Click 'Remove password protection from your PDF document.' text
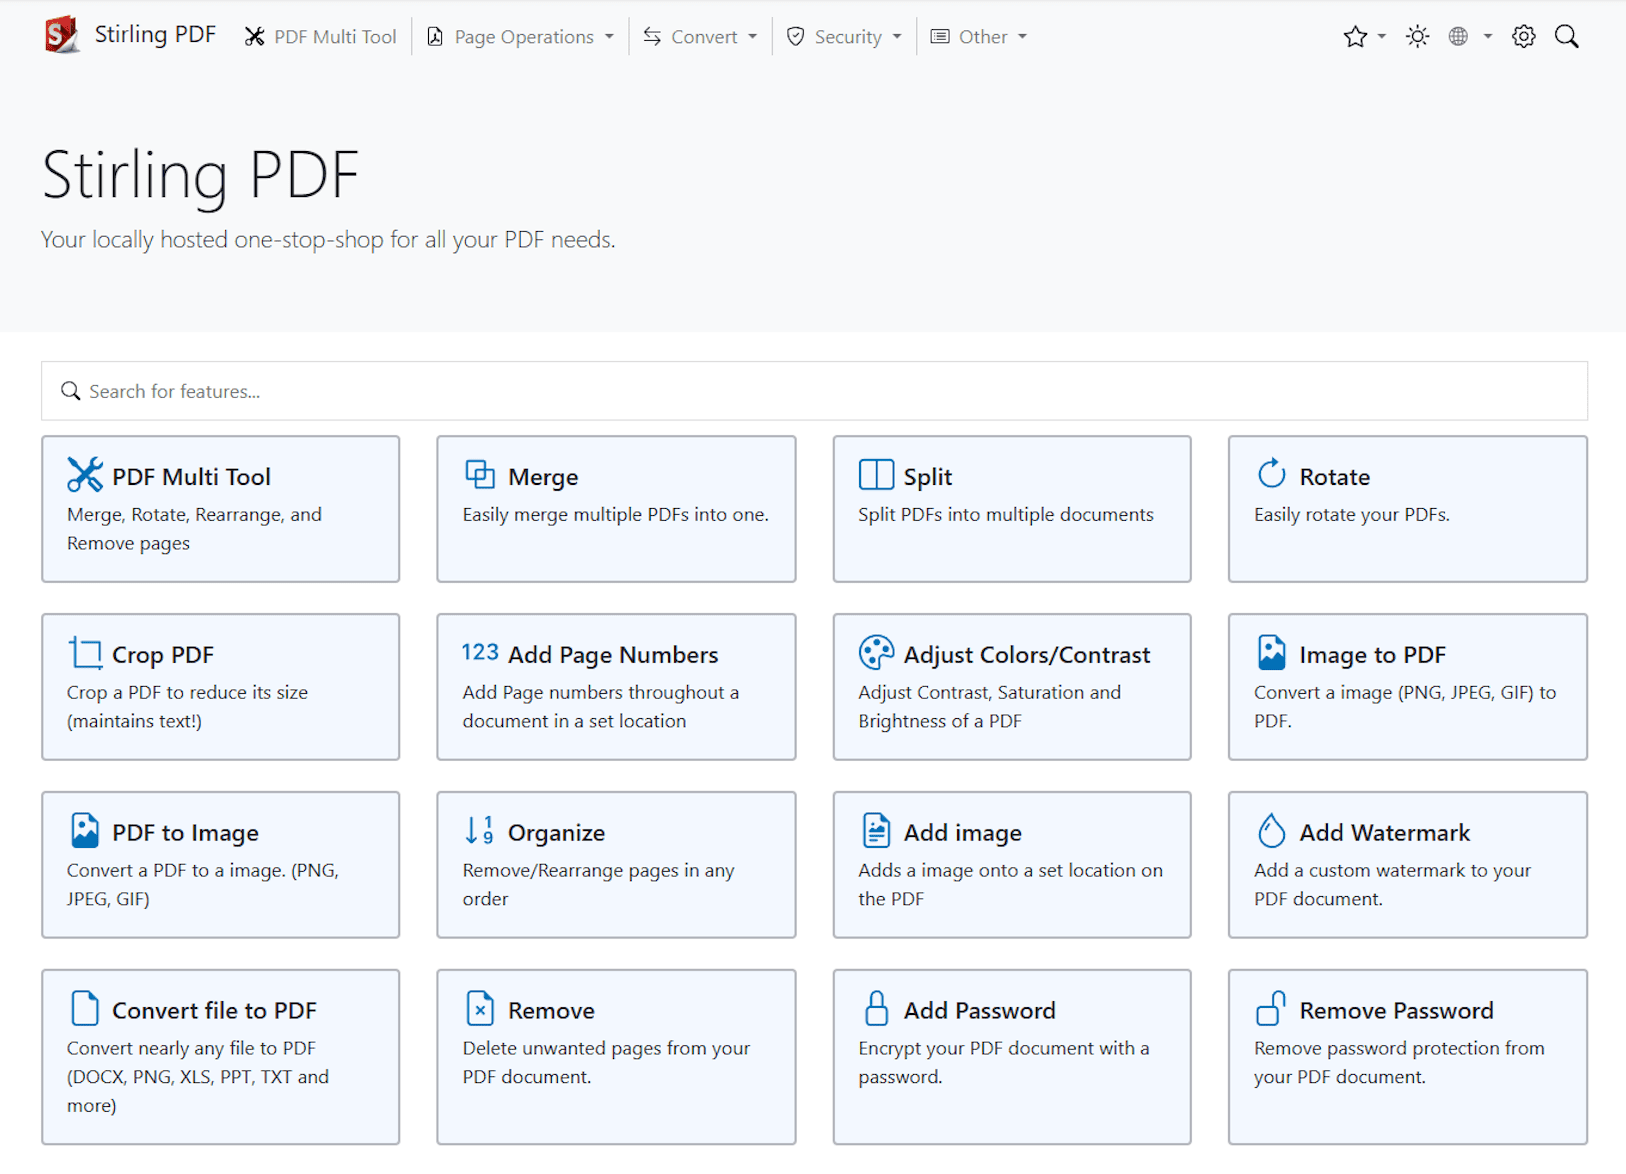The width and height of the screenshot is (1626, 1174). (x=1399, y=1063)
